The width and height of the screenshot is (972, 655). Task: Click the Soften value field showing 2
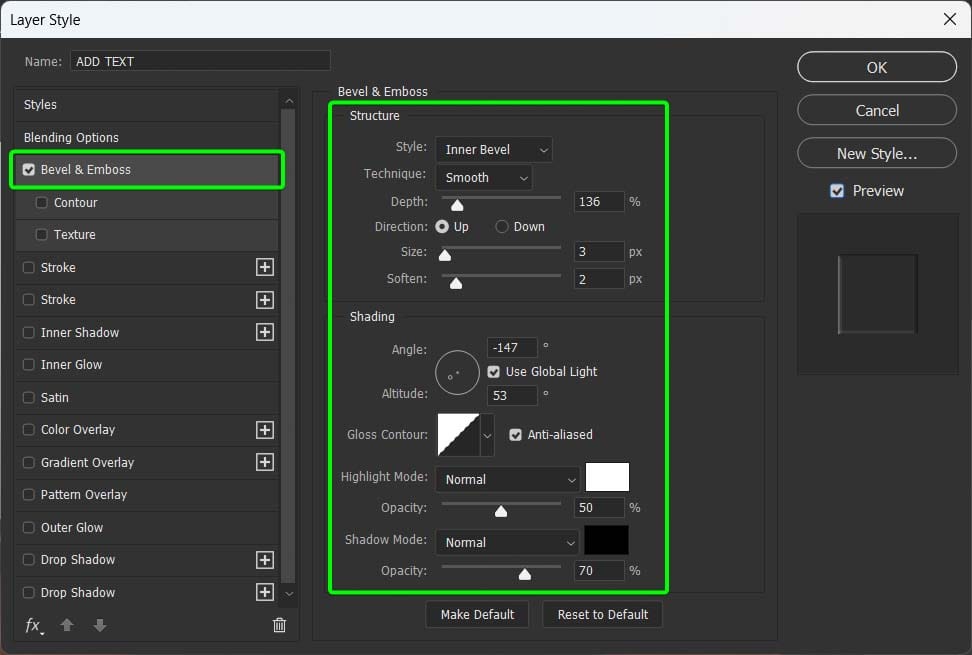(x=598, y=279)
